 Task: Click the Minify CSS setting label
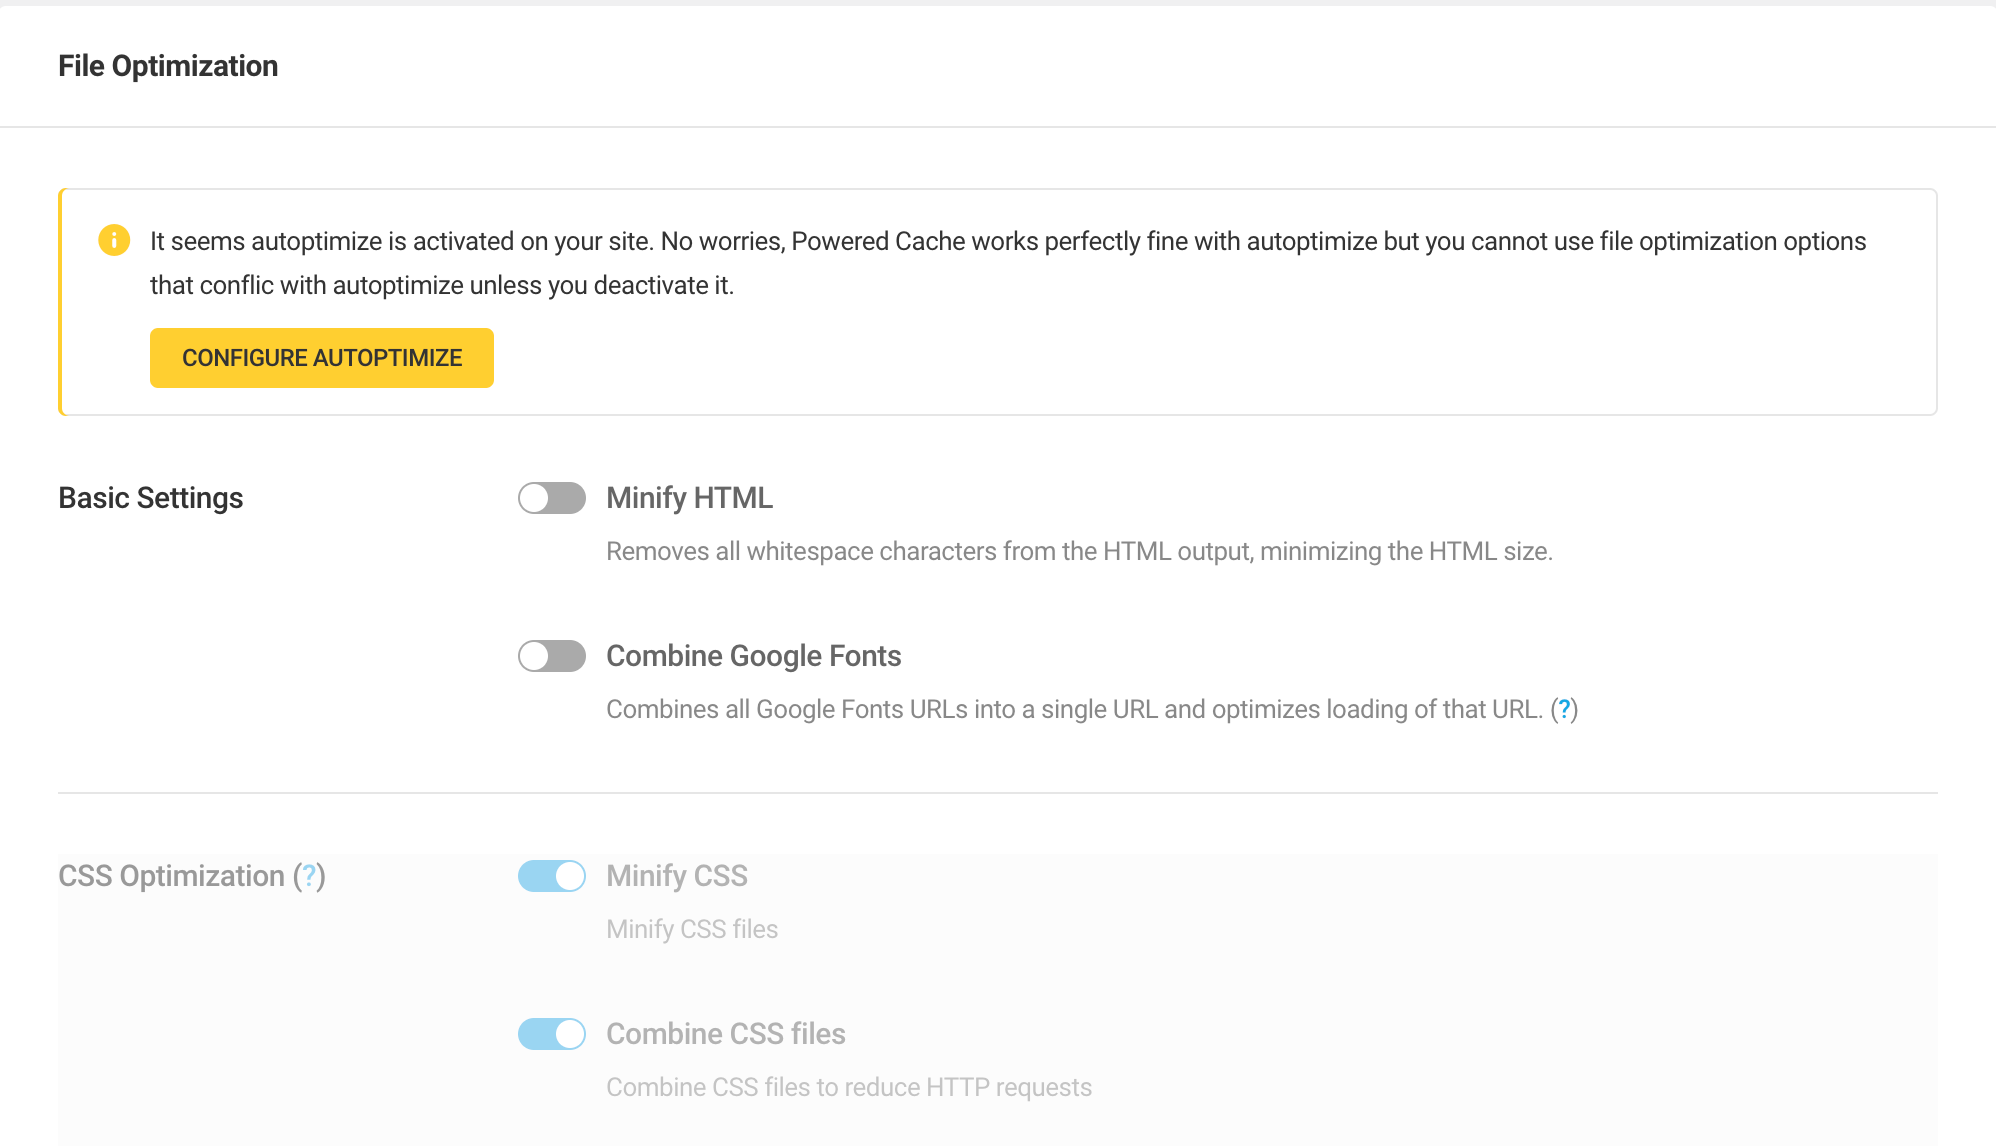click(676, 875)
